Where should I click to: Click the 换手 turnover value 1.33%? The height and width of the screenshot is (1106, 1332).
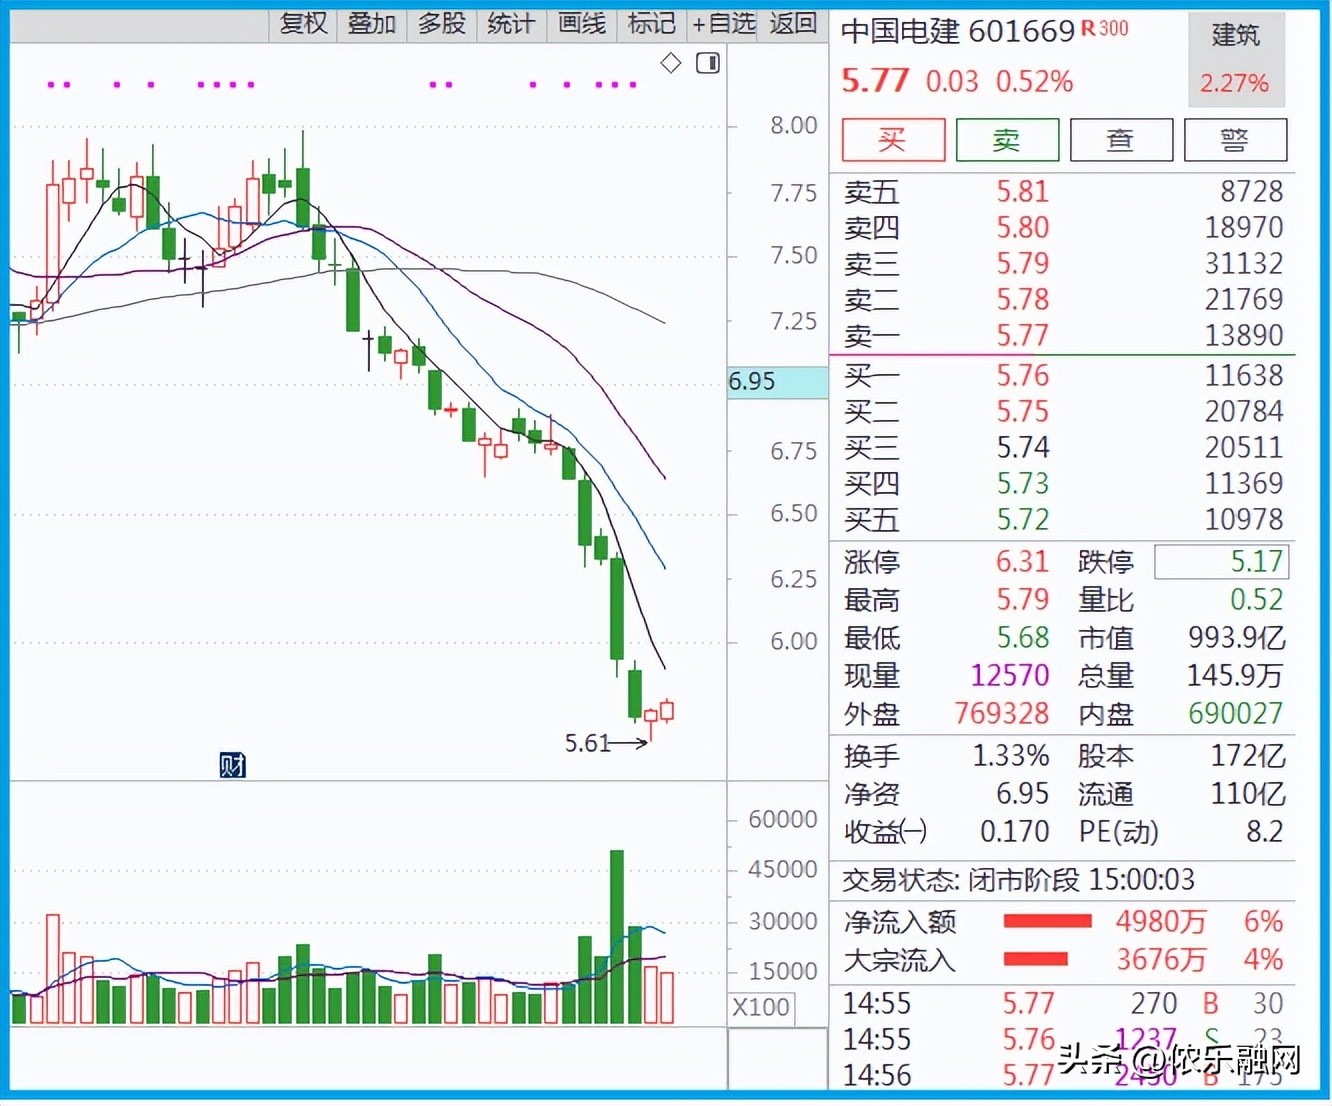(1011, 755)
